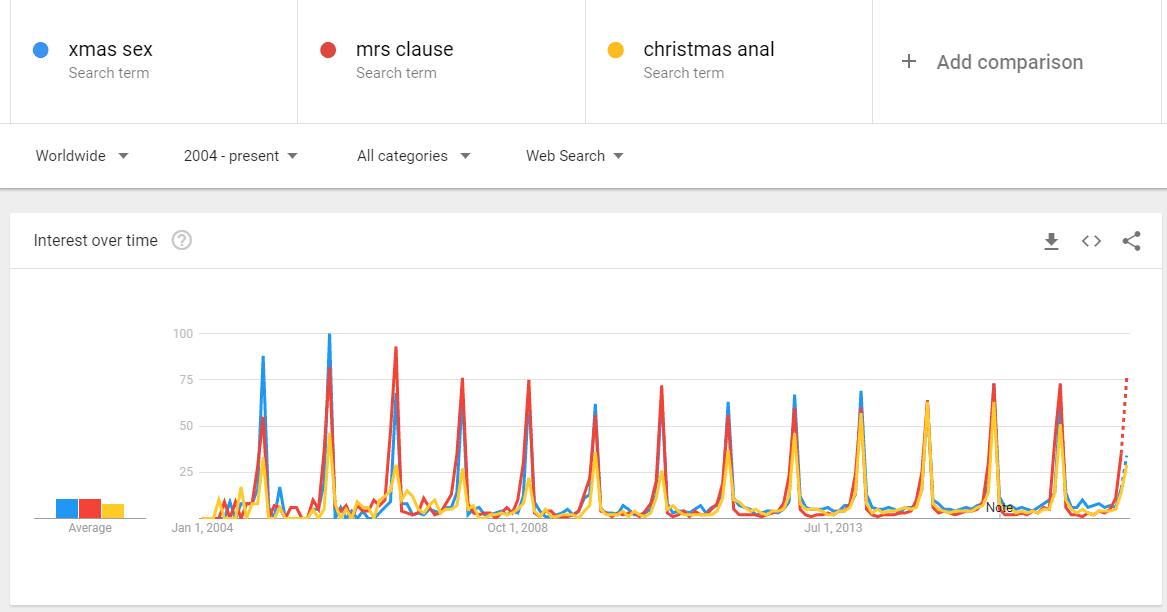Open the embed code option for the chart
Viewport: 1167px width, 612px height.
point(1091,240)
